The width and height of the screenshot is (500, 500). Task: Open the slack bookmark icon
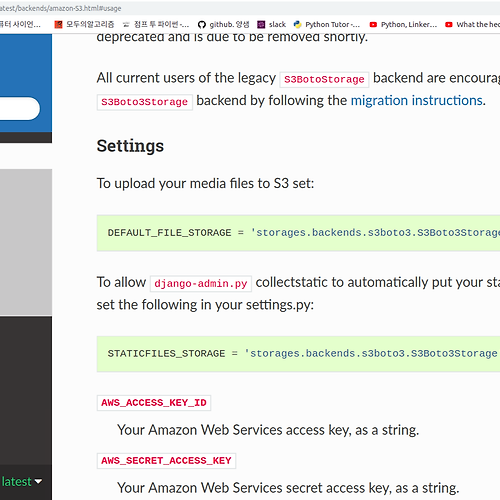click(x=261, y=25)
